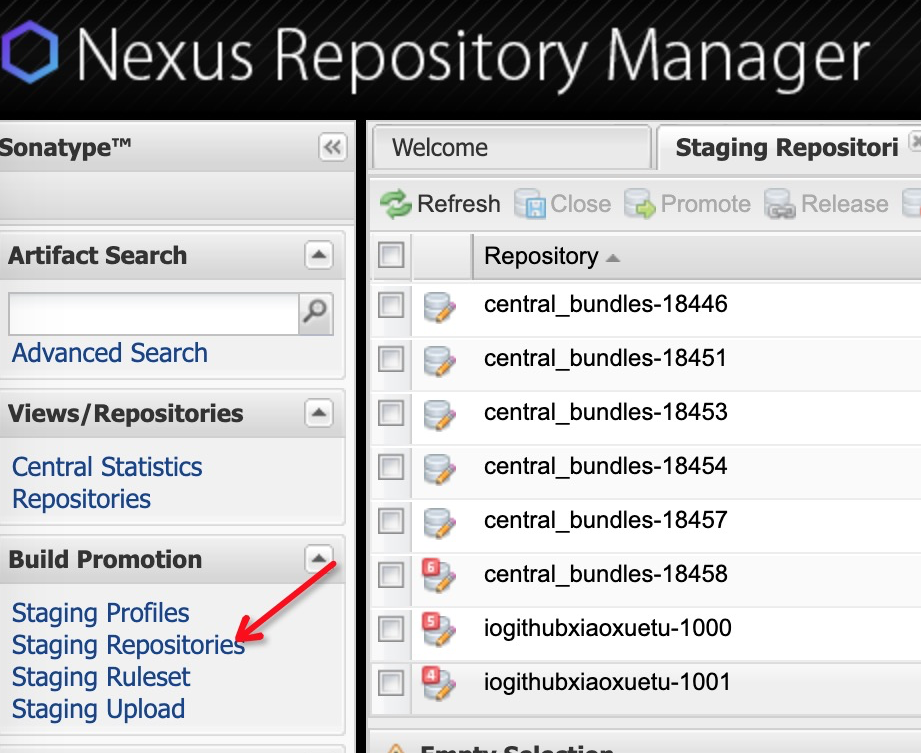Switch to the Welcome tab
The width and height of the screenshot is (921, 753).
pyautogui.click(x=512, y=147)
